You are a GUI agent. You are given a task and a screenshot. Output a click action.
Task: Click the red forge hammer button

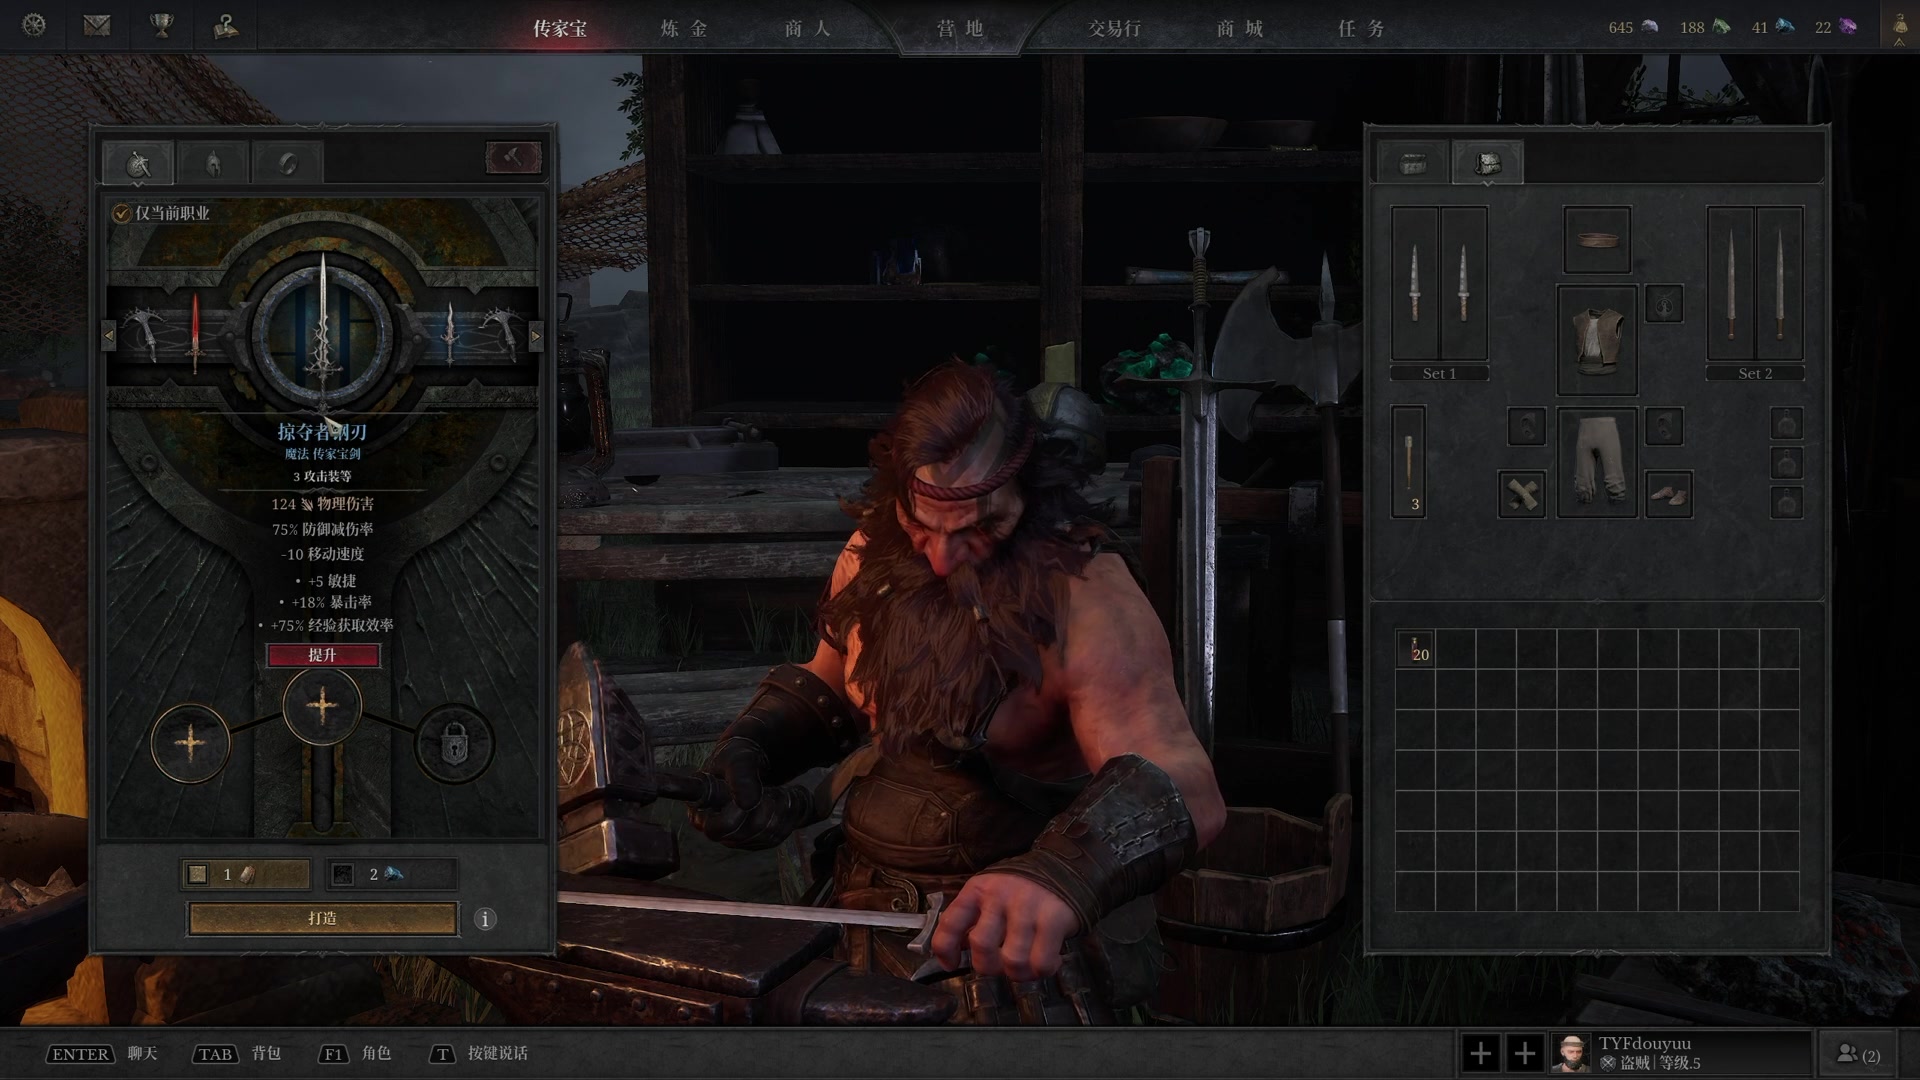513,157
